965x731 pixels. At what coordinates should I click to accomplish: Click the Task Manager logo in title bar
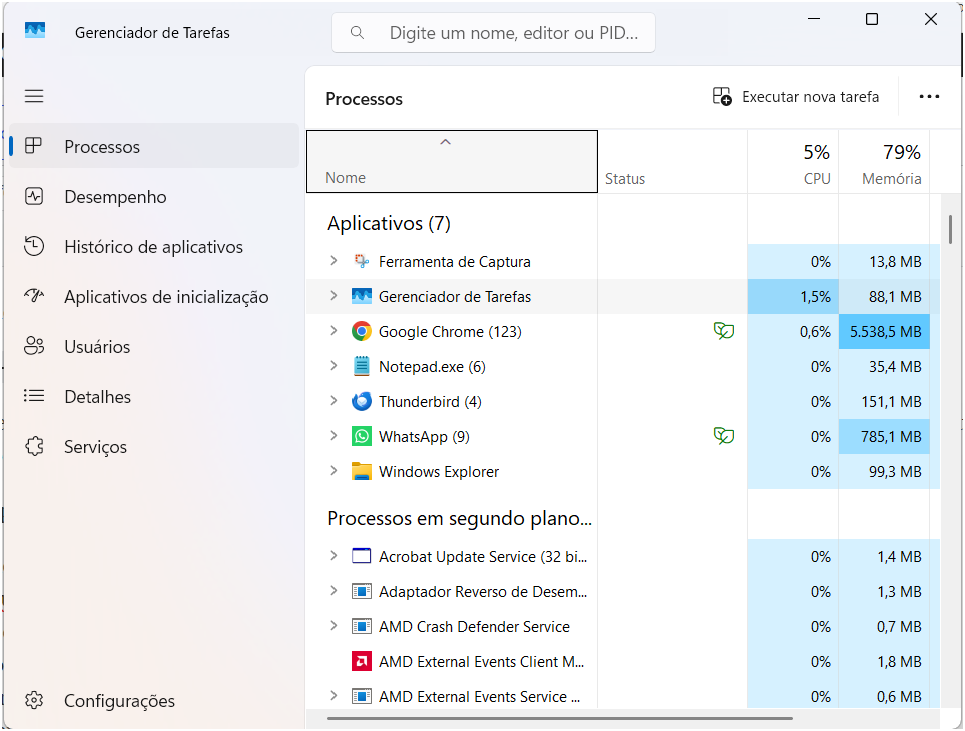(35, 30)
